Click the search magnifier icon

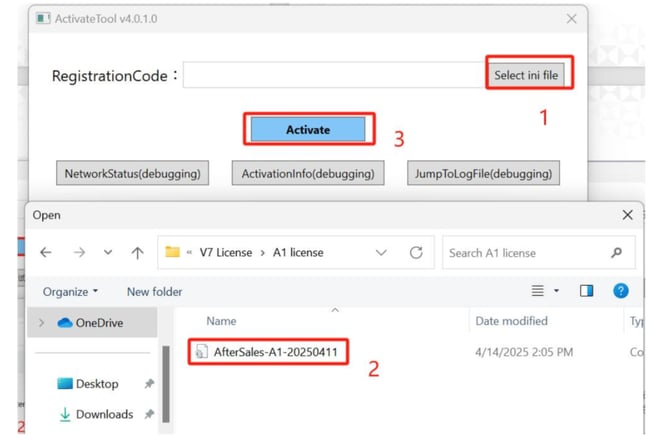pyautogui.click(x=616, y=253)
